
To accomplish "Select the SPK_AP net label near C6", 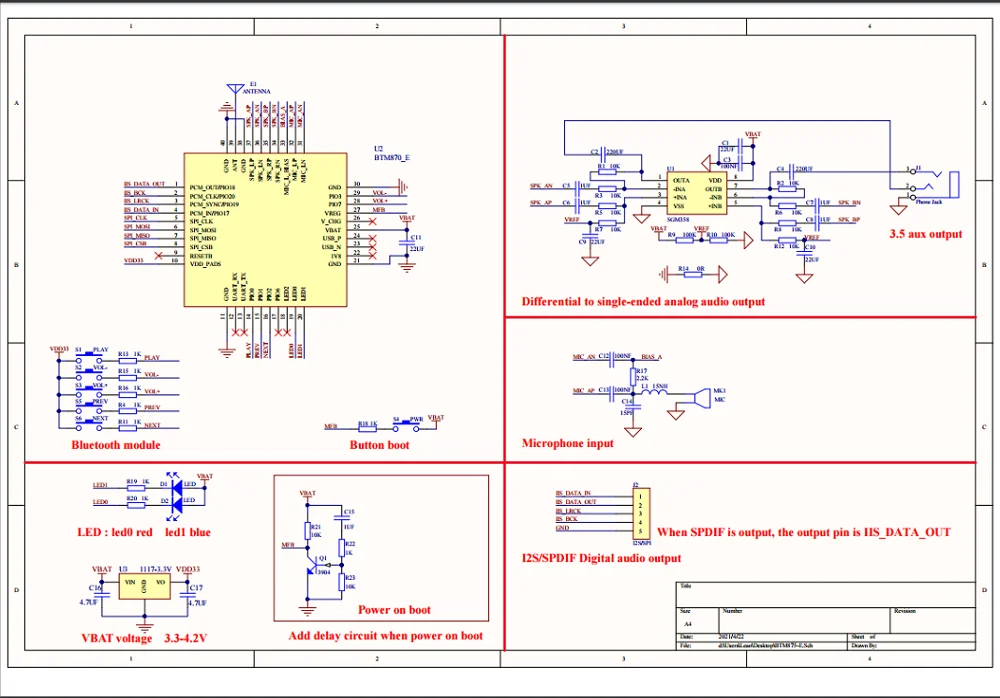I will click(541, 202).
